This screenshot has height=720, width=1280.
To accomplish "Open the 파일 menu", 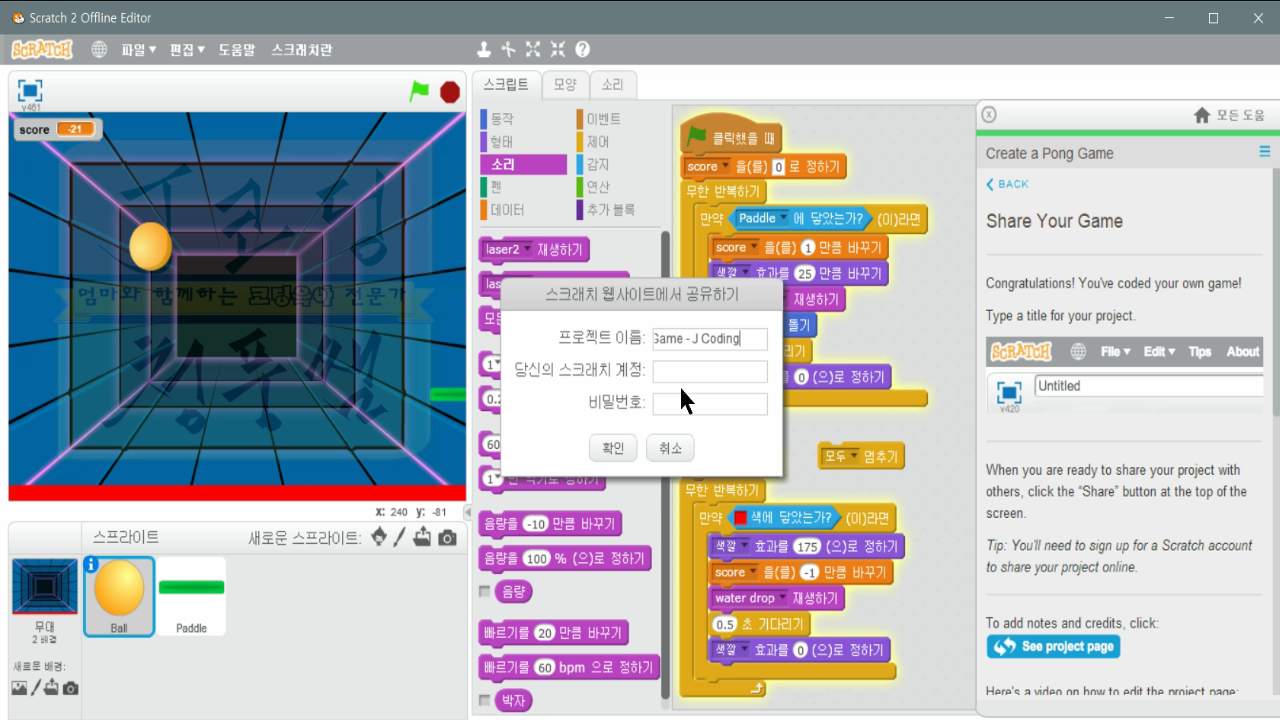I will (135, 48).
